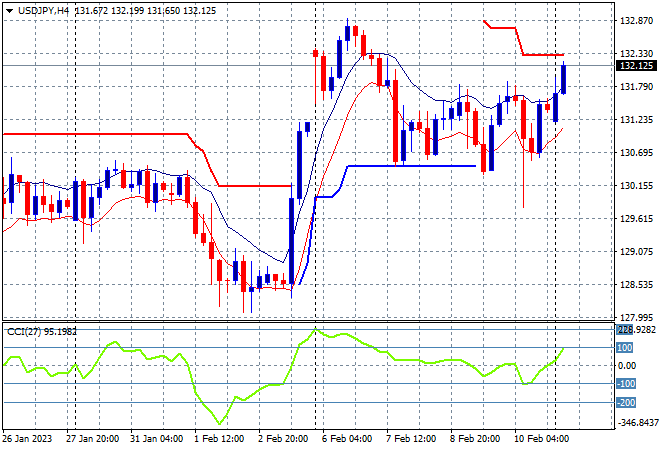Select the CCI 228.9282 level label

(x=636, y=330)
